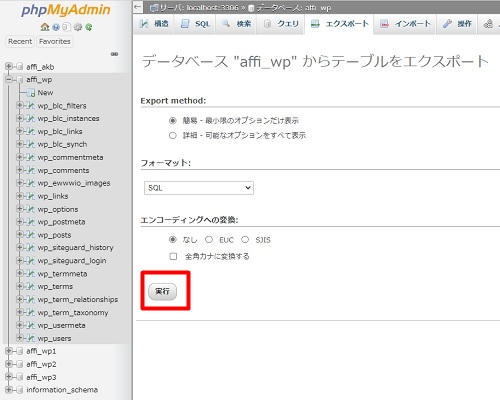Expand the wp_usermeta table node
The width and height of the screenshot is (500, 400).
point(20,325)
